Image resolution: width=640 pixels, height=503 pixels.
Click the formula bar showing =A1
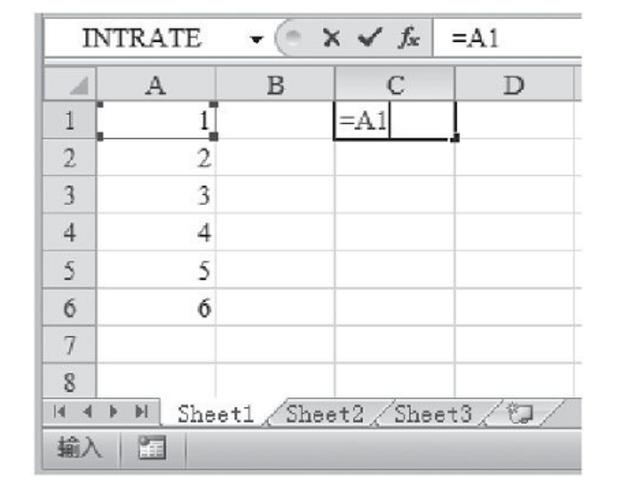pyautogui.click(x=510, y=39)
